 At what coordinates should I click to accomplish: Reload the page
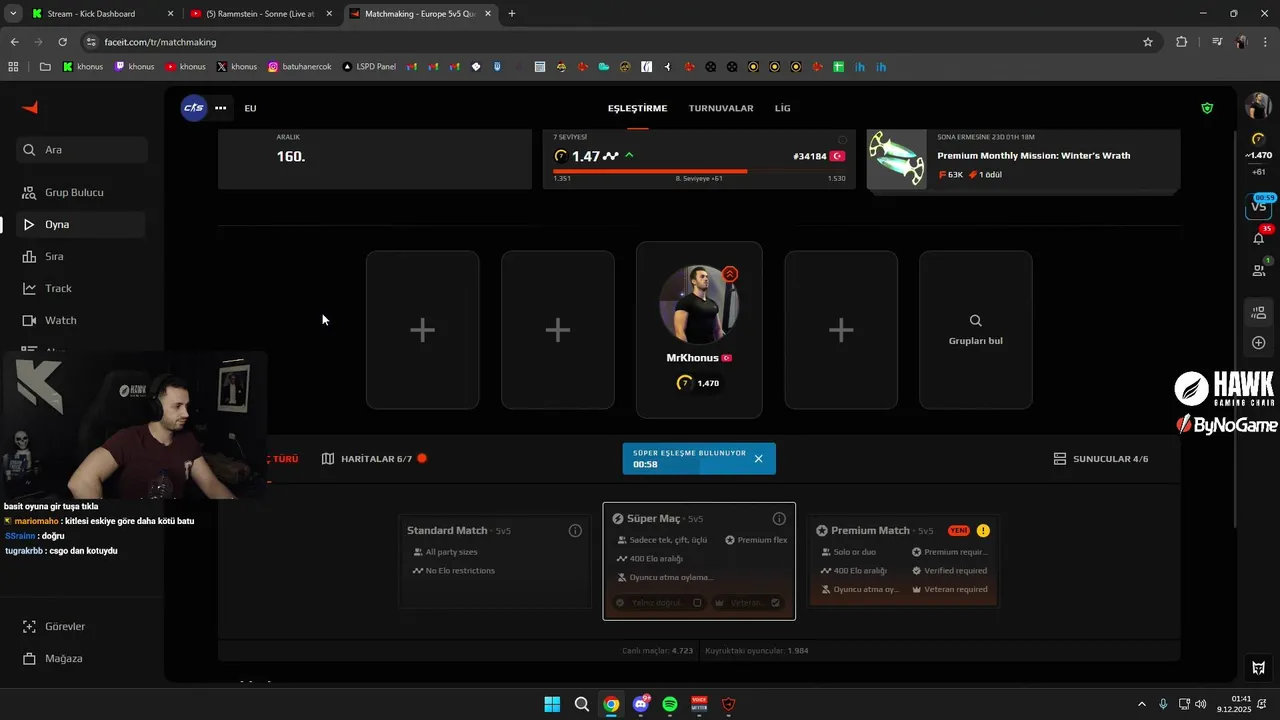62,42
